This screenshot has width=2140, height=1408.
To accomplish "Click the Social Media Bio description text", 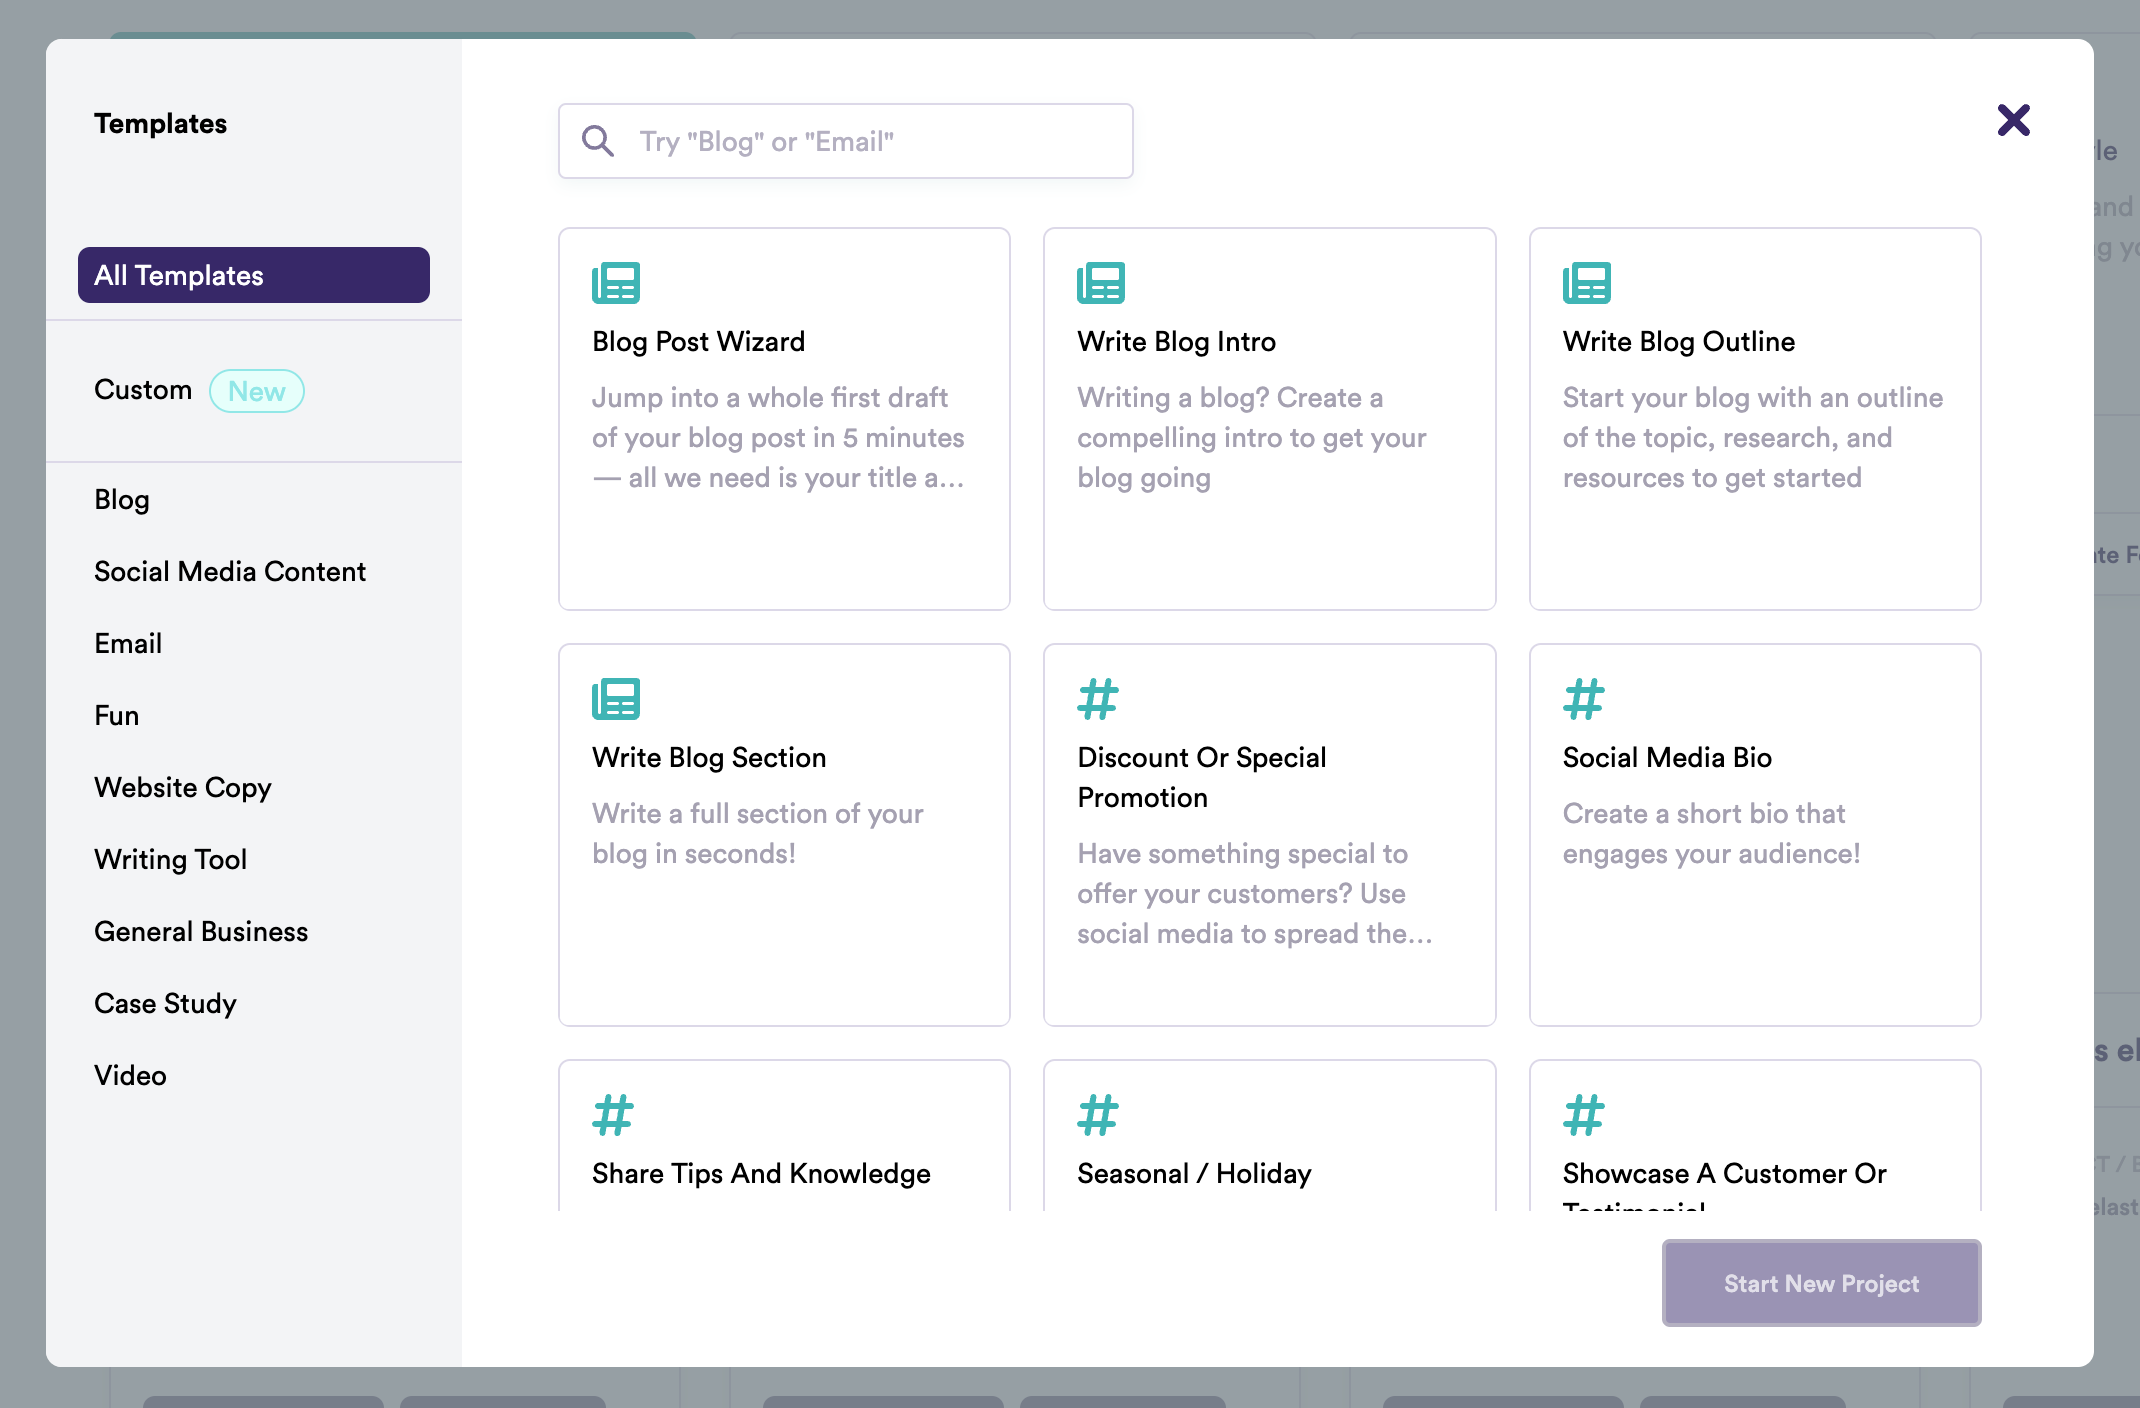I will [1711, 833].
